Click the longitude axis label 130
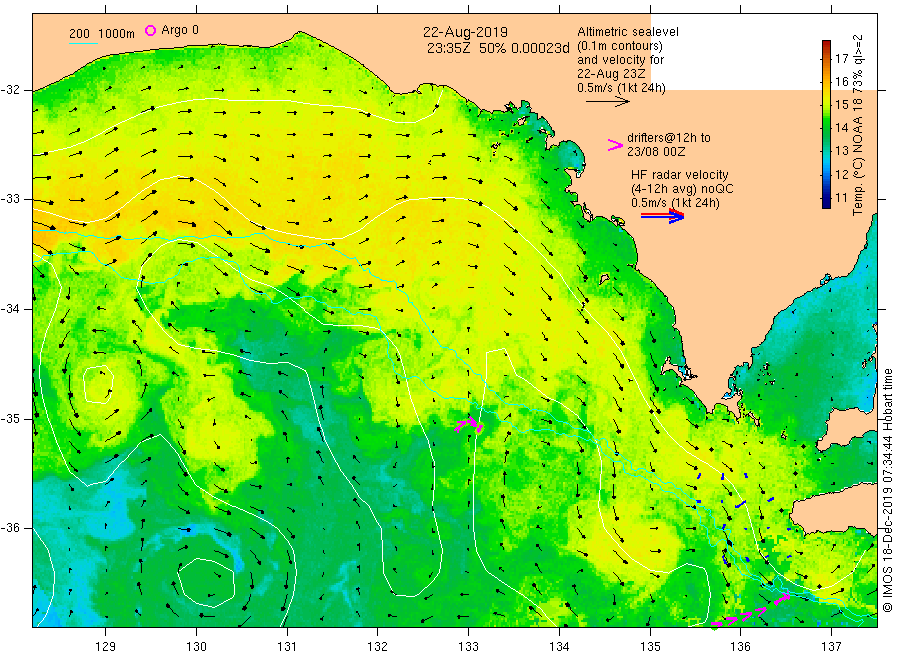900x660 pixels. 196,647
